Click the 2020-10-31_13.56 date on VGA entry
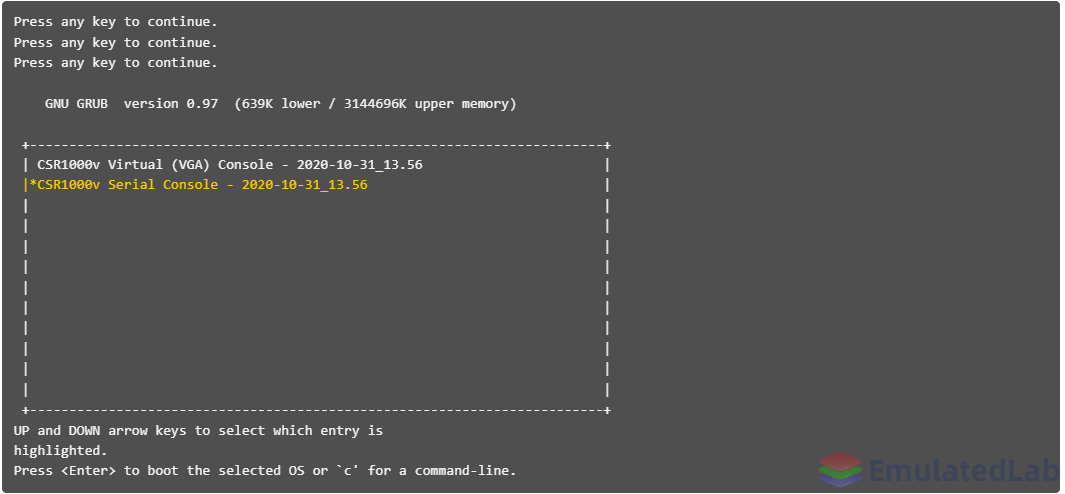Image resolution: width=1065 pixels, height=494 pixels. [x=360, y=165]
